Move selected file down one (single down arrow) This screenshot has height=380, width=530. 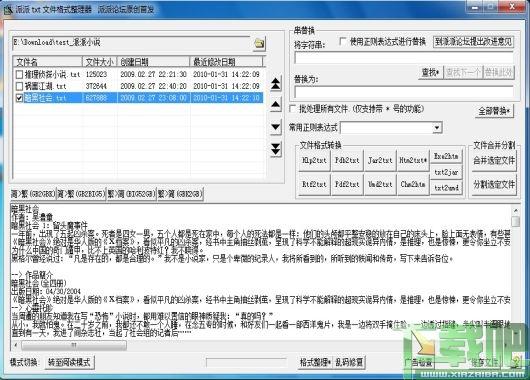click(x=275, y=127)
